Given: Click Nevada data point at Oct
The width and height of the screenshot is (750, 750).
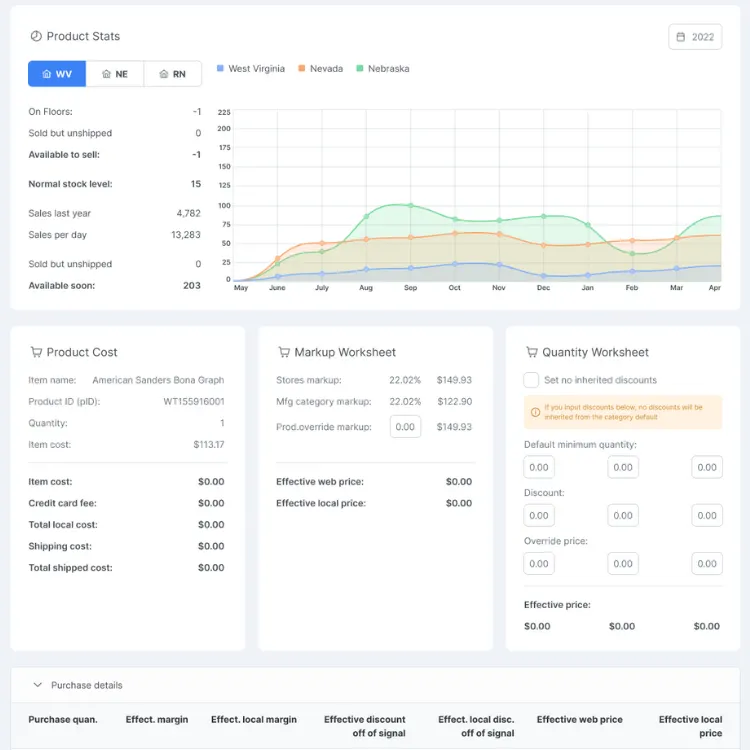Looking at the screenshot, I should tap(455, 233).
